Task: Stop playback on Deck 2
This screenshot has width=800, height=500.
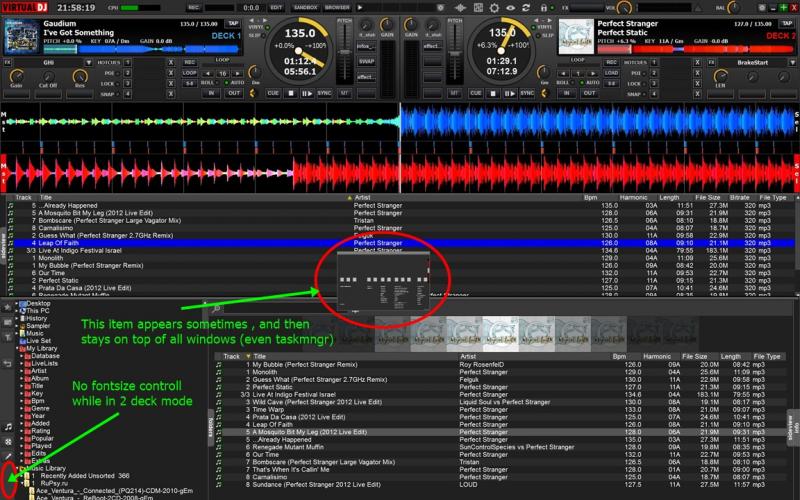Action: [x=493, y=93]
